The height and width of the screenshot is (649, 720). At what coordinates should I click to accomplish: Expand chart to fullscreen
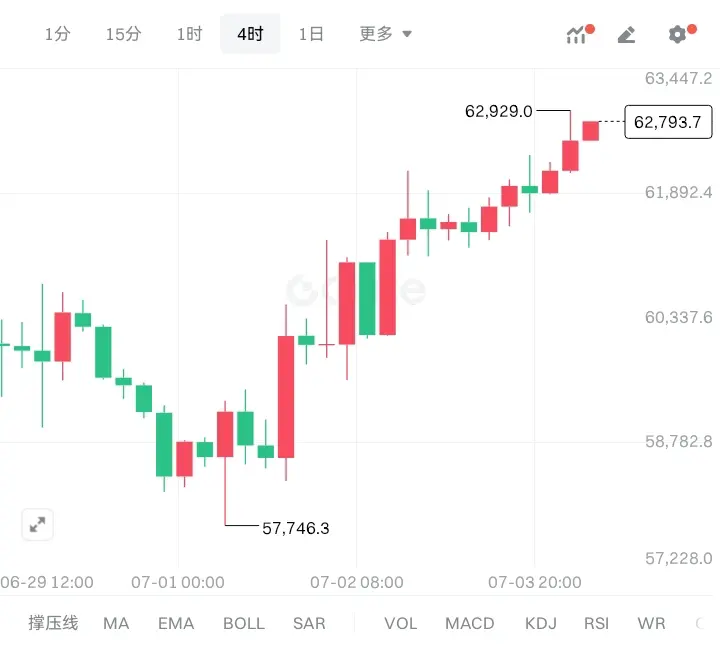pos(37,525)
